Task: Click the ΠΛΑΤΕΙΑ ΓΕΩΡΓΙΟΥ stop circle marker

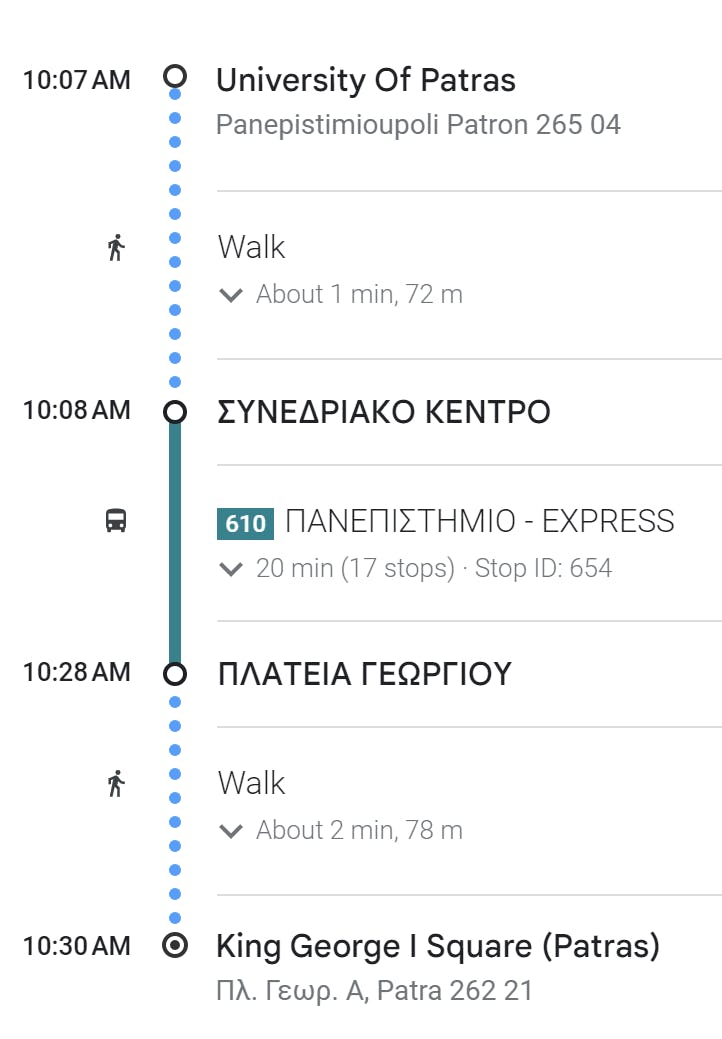Action: pyautogui.click(x=175, y=674)
